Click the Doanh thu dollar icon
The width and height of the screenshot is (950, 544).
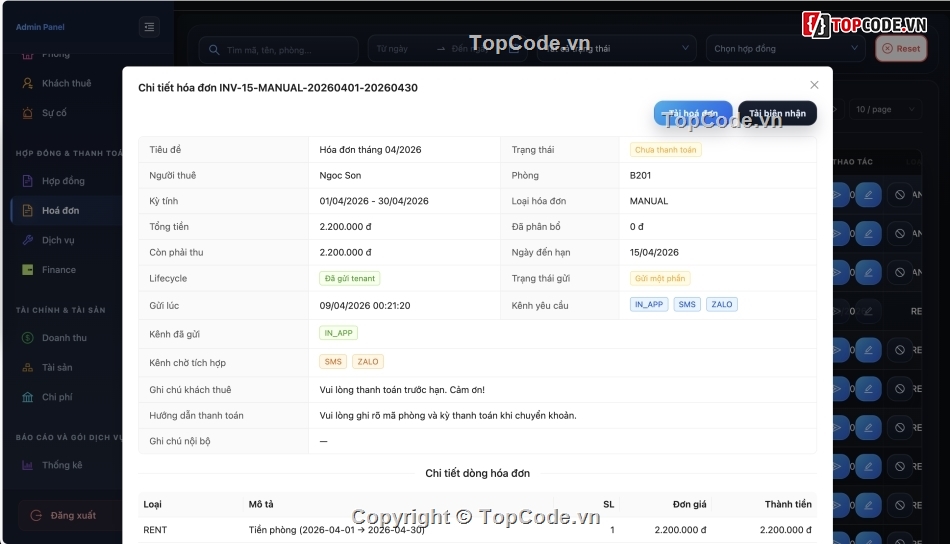point(27,337)
